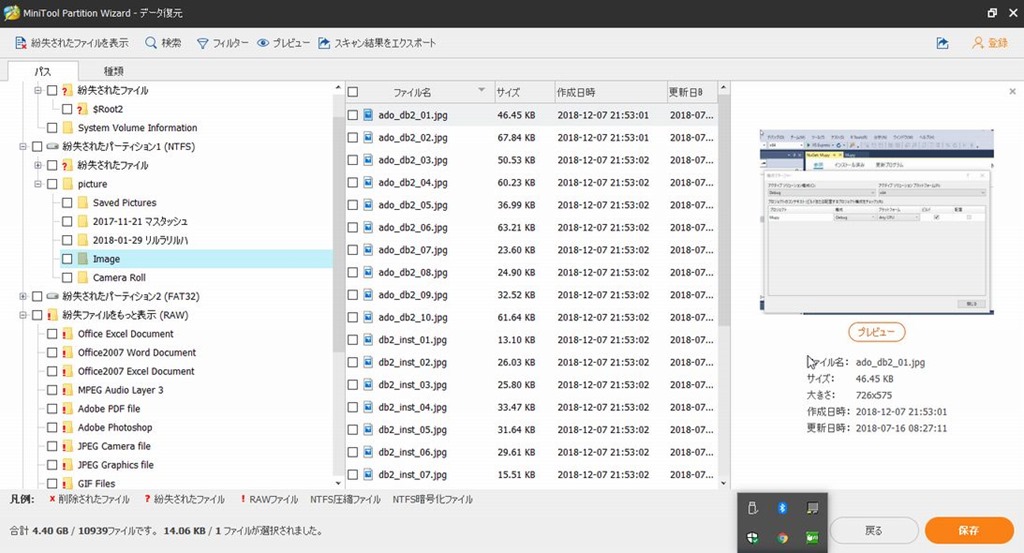The image size is (1024, 553).
Task: Expand the lost partition 2 (FAT32) node
Action: [x=22, y=296]
